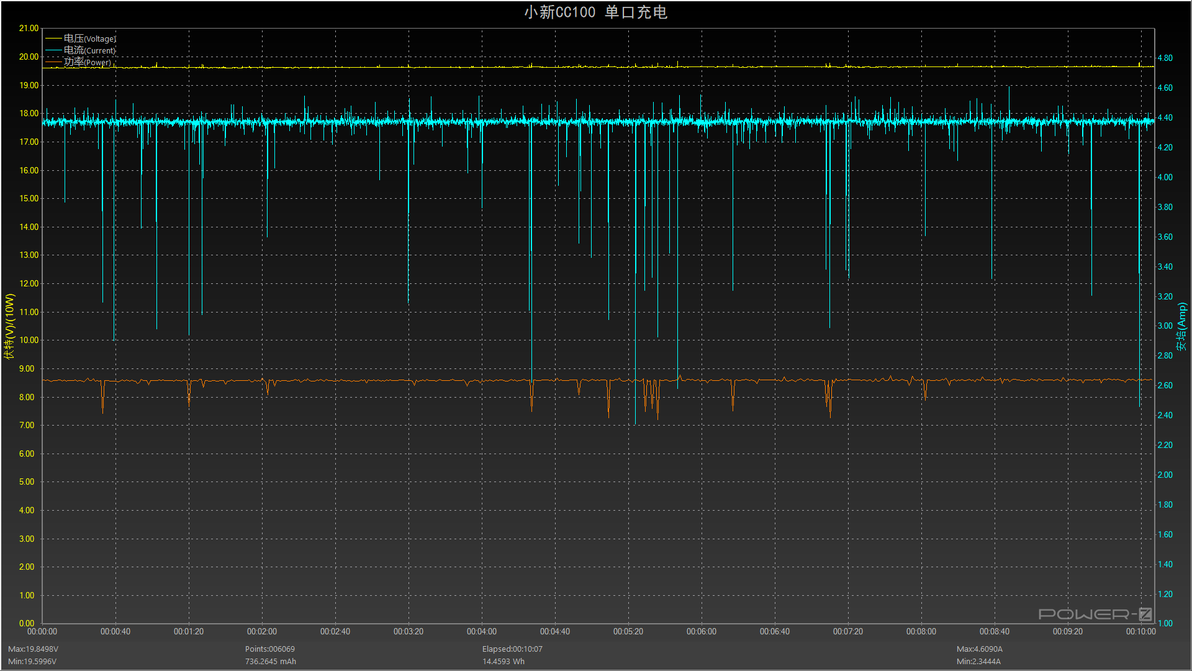Select the Max:4.6090A status value

(x=979, y=649)
